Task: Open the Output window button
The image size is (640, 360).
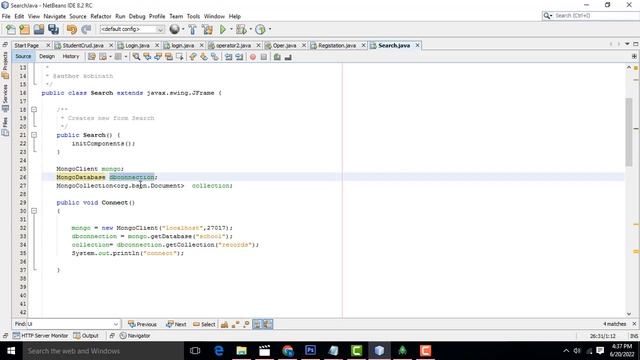Action: pyautogui.click(x=86, y=336)
